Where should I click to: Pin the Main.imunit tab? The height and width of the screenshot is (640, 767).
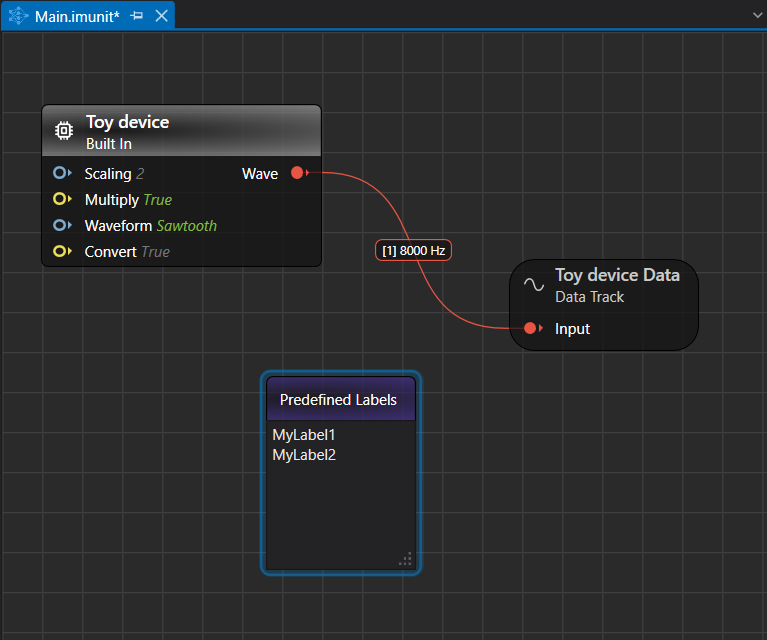[x=137, y=16]
